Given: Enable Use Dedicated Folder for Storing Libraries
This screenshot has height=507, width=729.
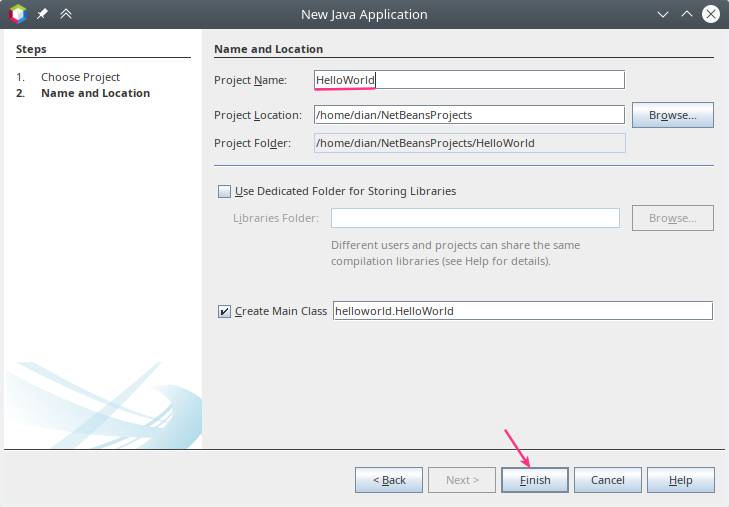Looking at the screenshot, I should click(224, 191).
